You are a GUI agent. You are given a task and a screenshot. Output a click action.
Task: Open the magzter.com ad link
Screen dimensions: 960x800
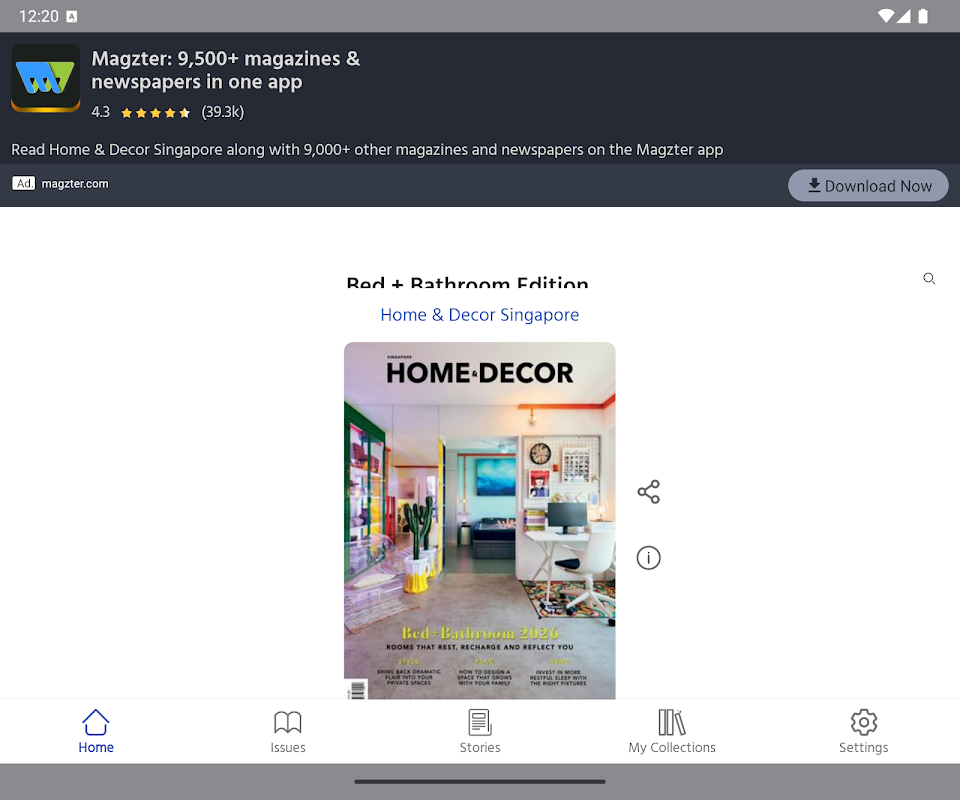[x=75, y=184]
